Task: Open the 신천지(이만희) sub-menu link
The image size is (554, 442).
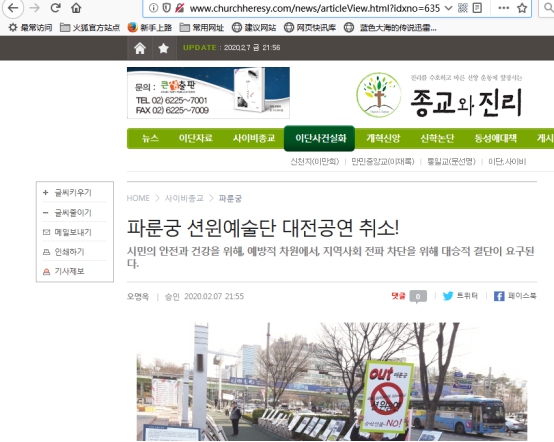Action: pyautogui.click(x=314, y=161)
